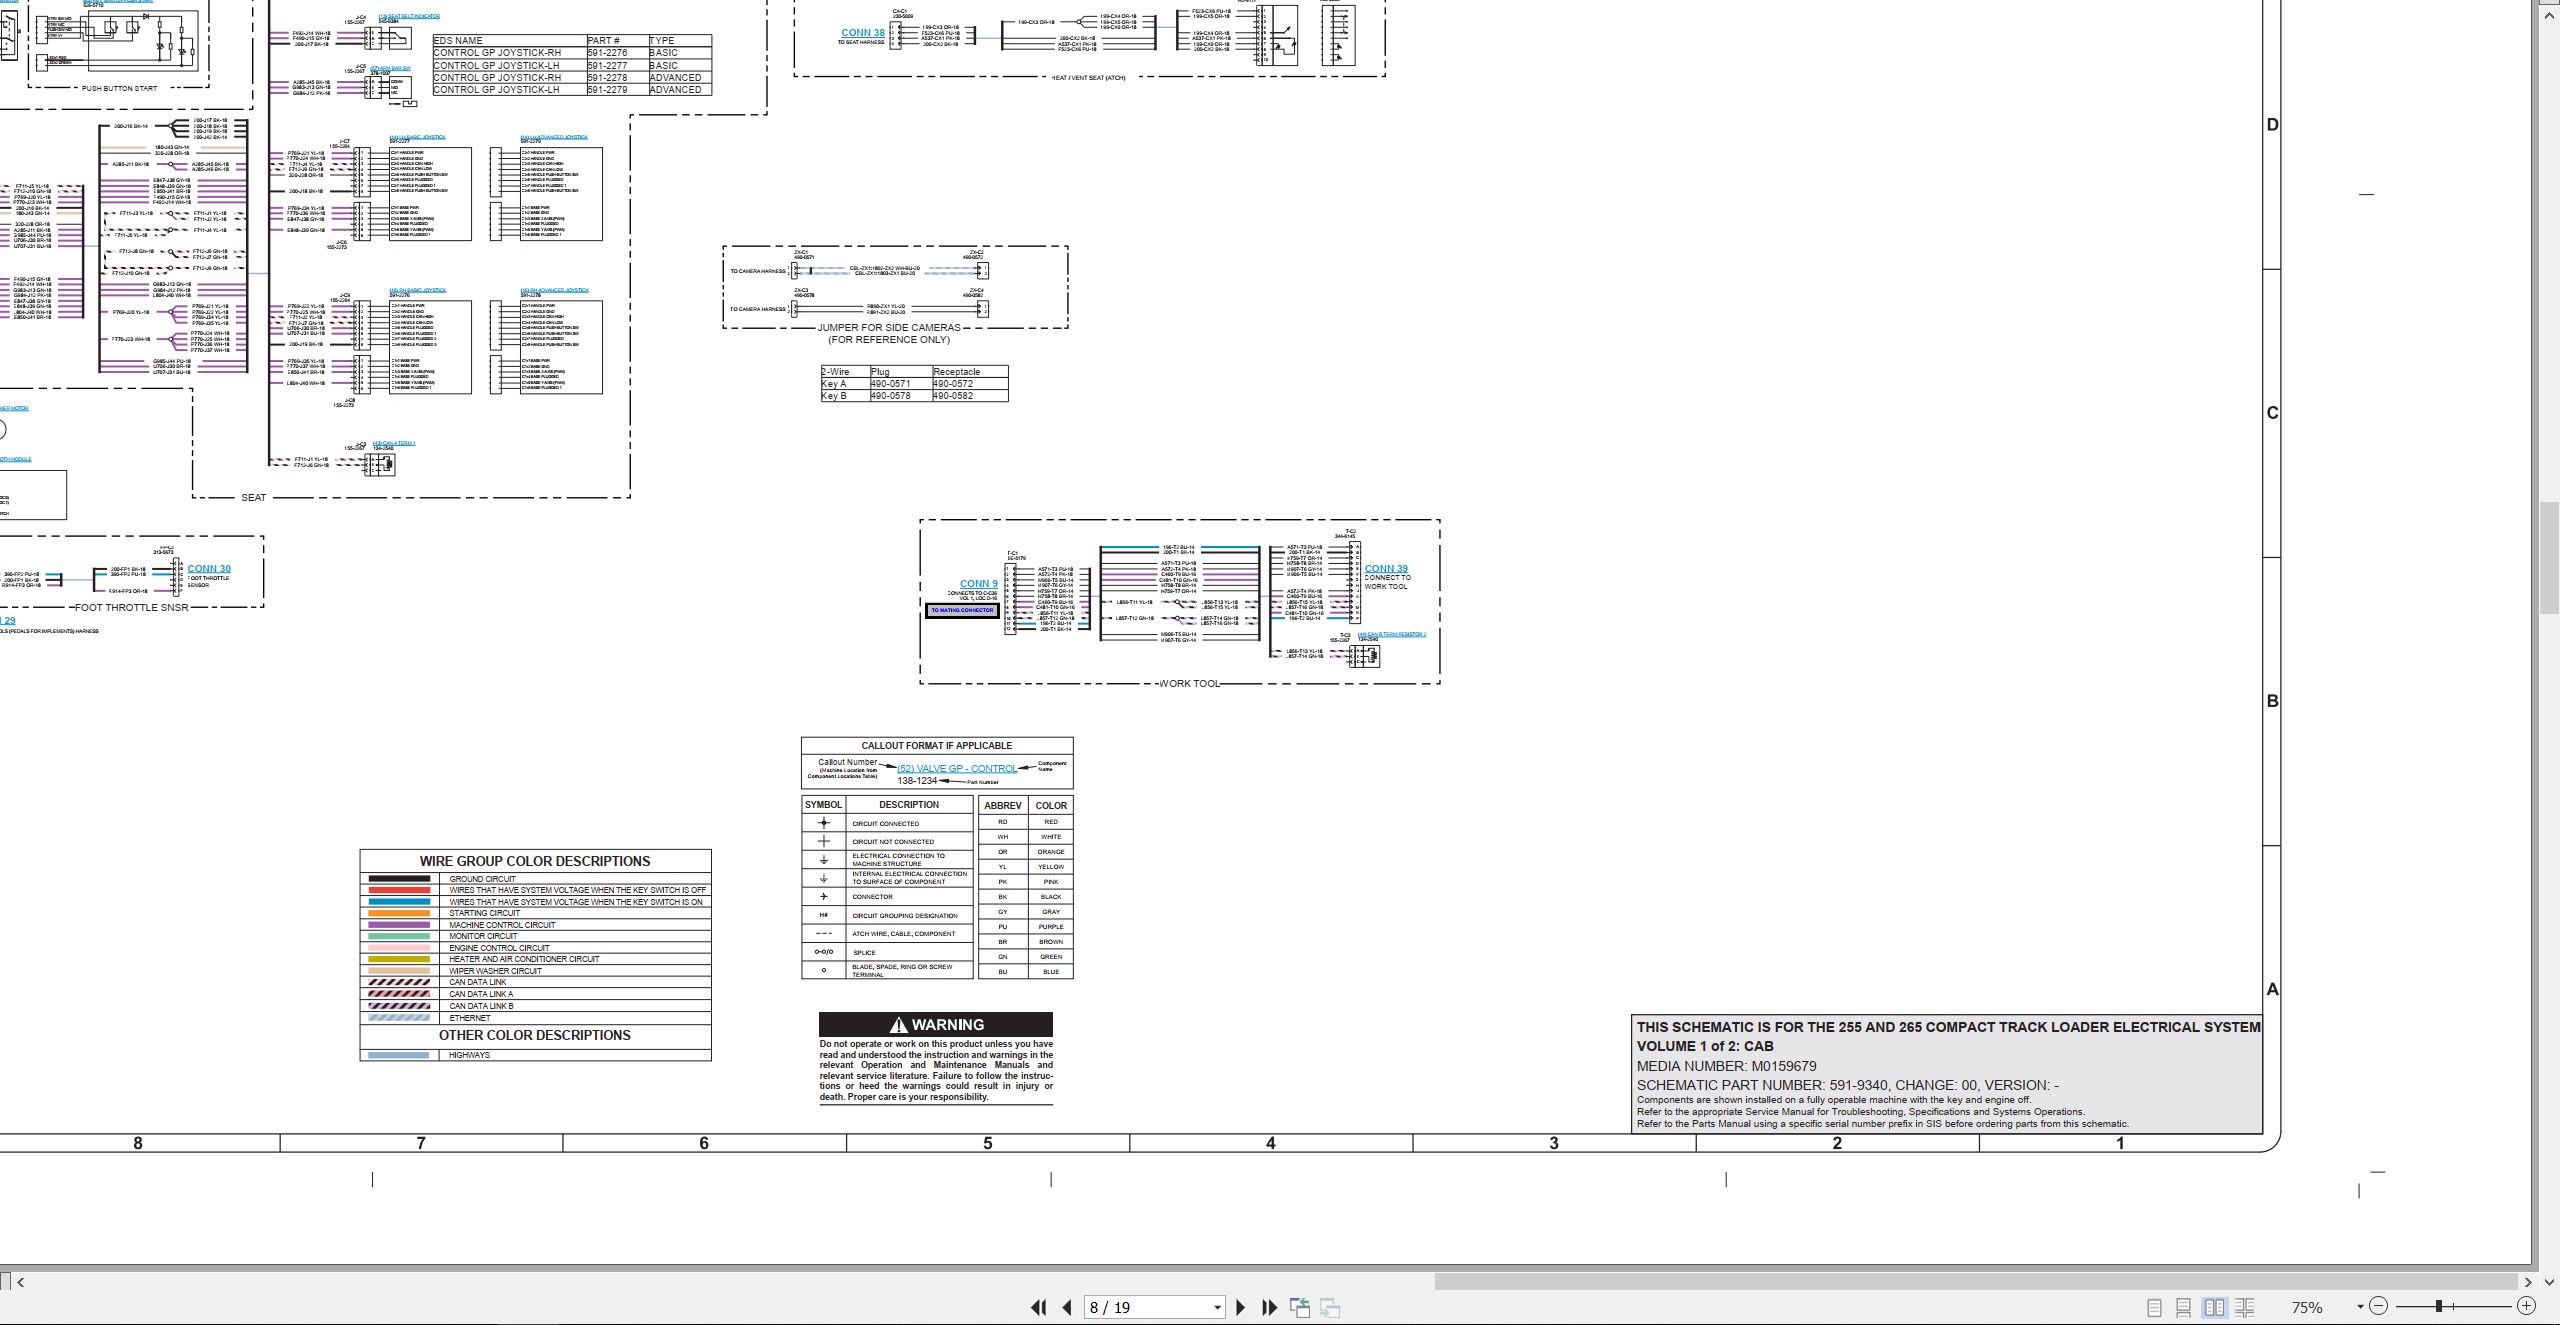This screenshot has width=2560, height=1325.
Task: Click the CALLOUT FORMAT IF APPLICABLE header
Action: (x=937, y=746)
